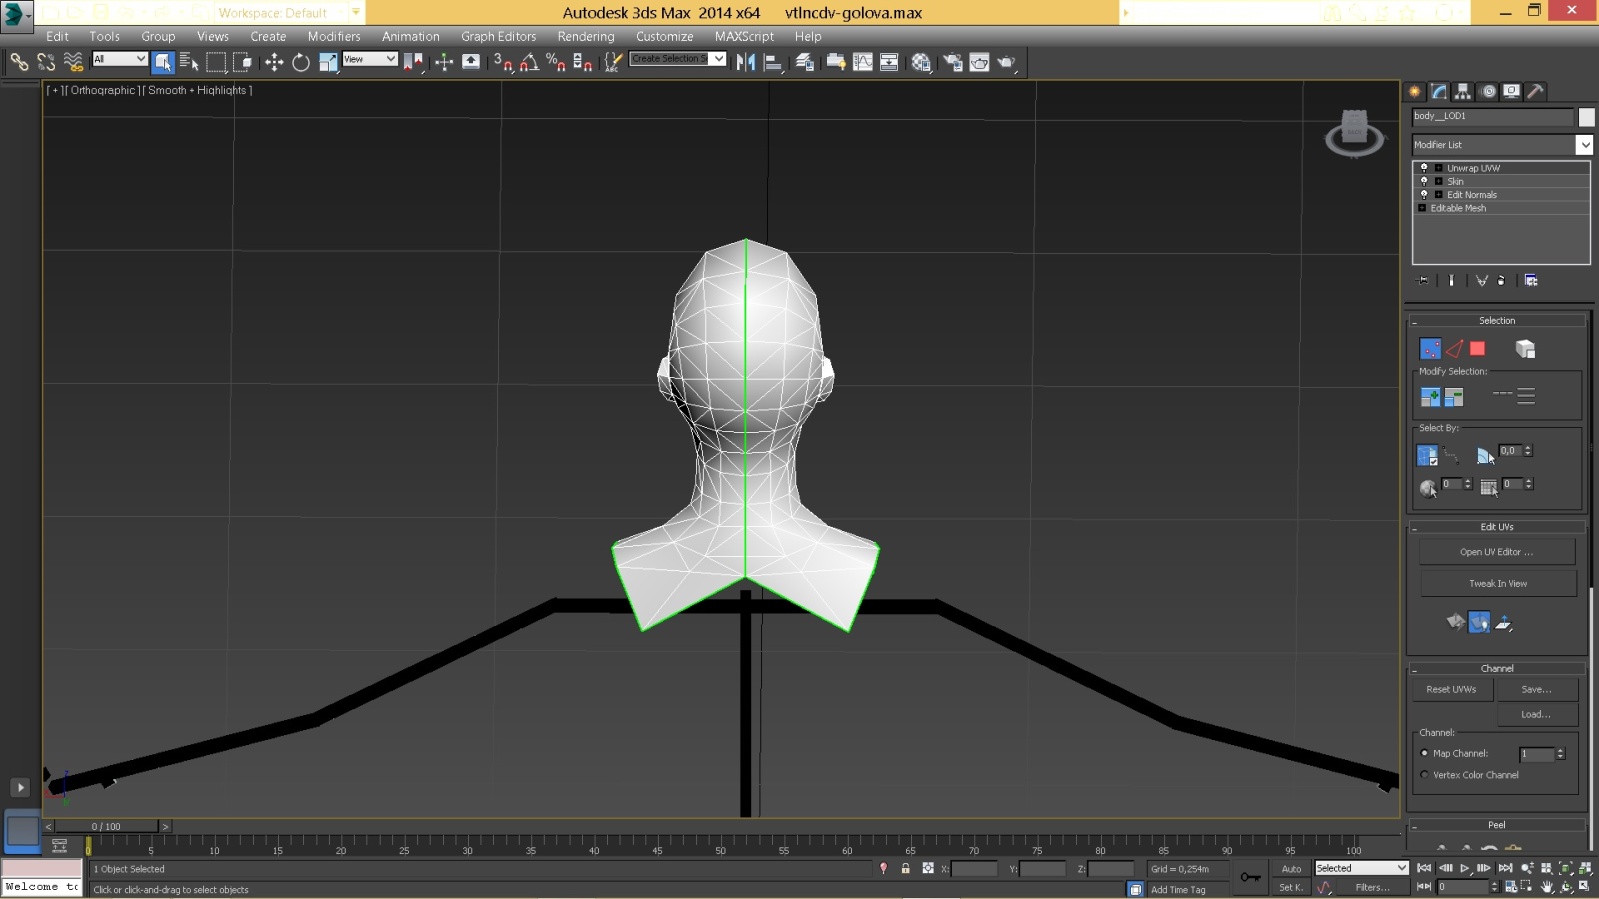Screen dimensions: 1599x899
Task: Switch to the Create command panel
Action: click(x=1415, y=91)
